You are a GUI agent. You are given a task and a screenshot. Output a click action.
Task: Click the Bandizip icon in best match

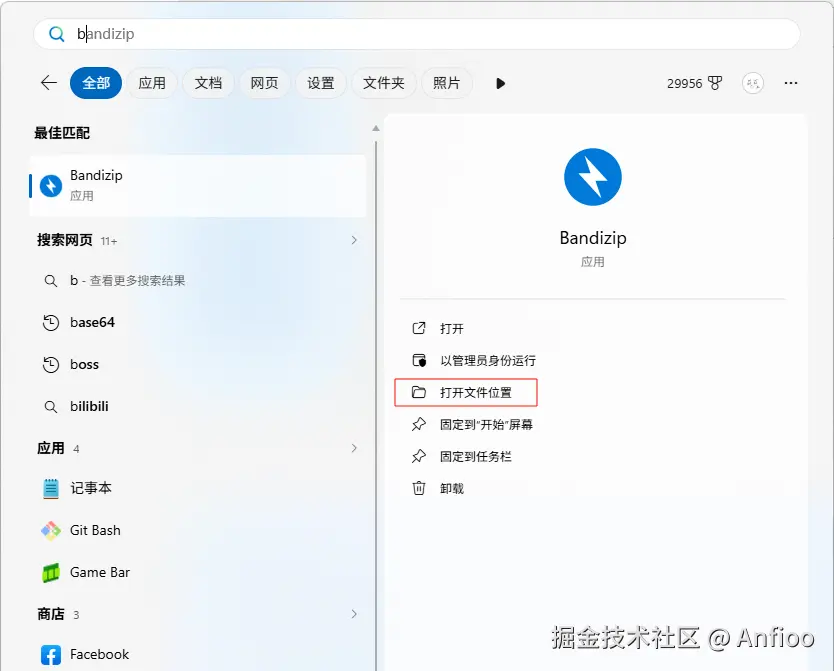click(x=51, y=186)
